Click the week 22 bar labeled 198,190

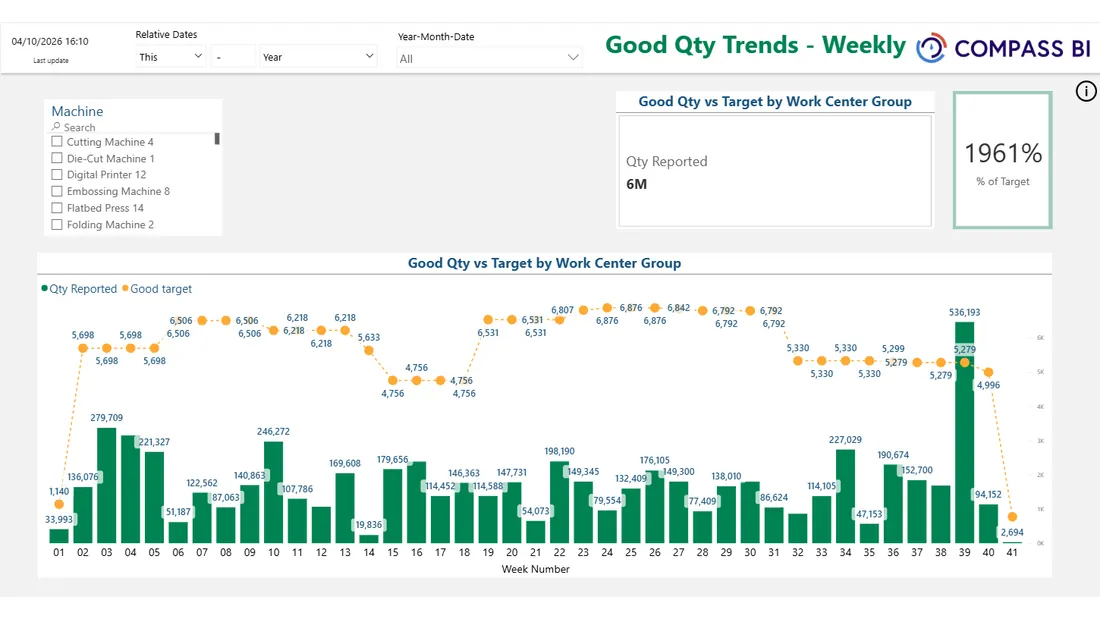[x=559, y=502]
